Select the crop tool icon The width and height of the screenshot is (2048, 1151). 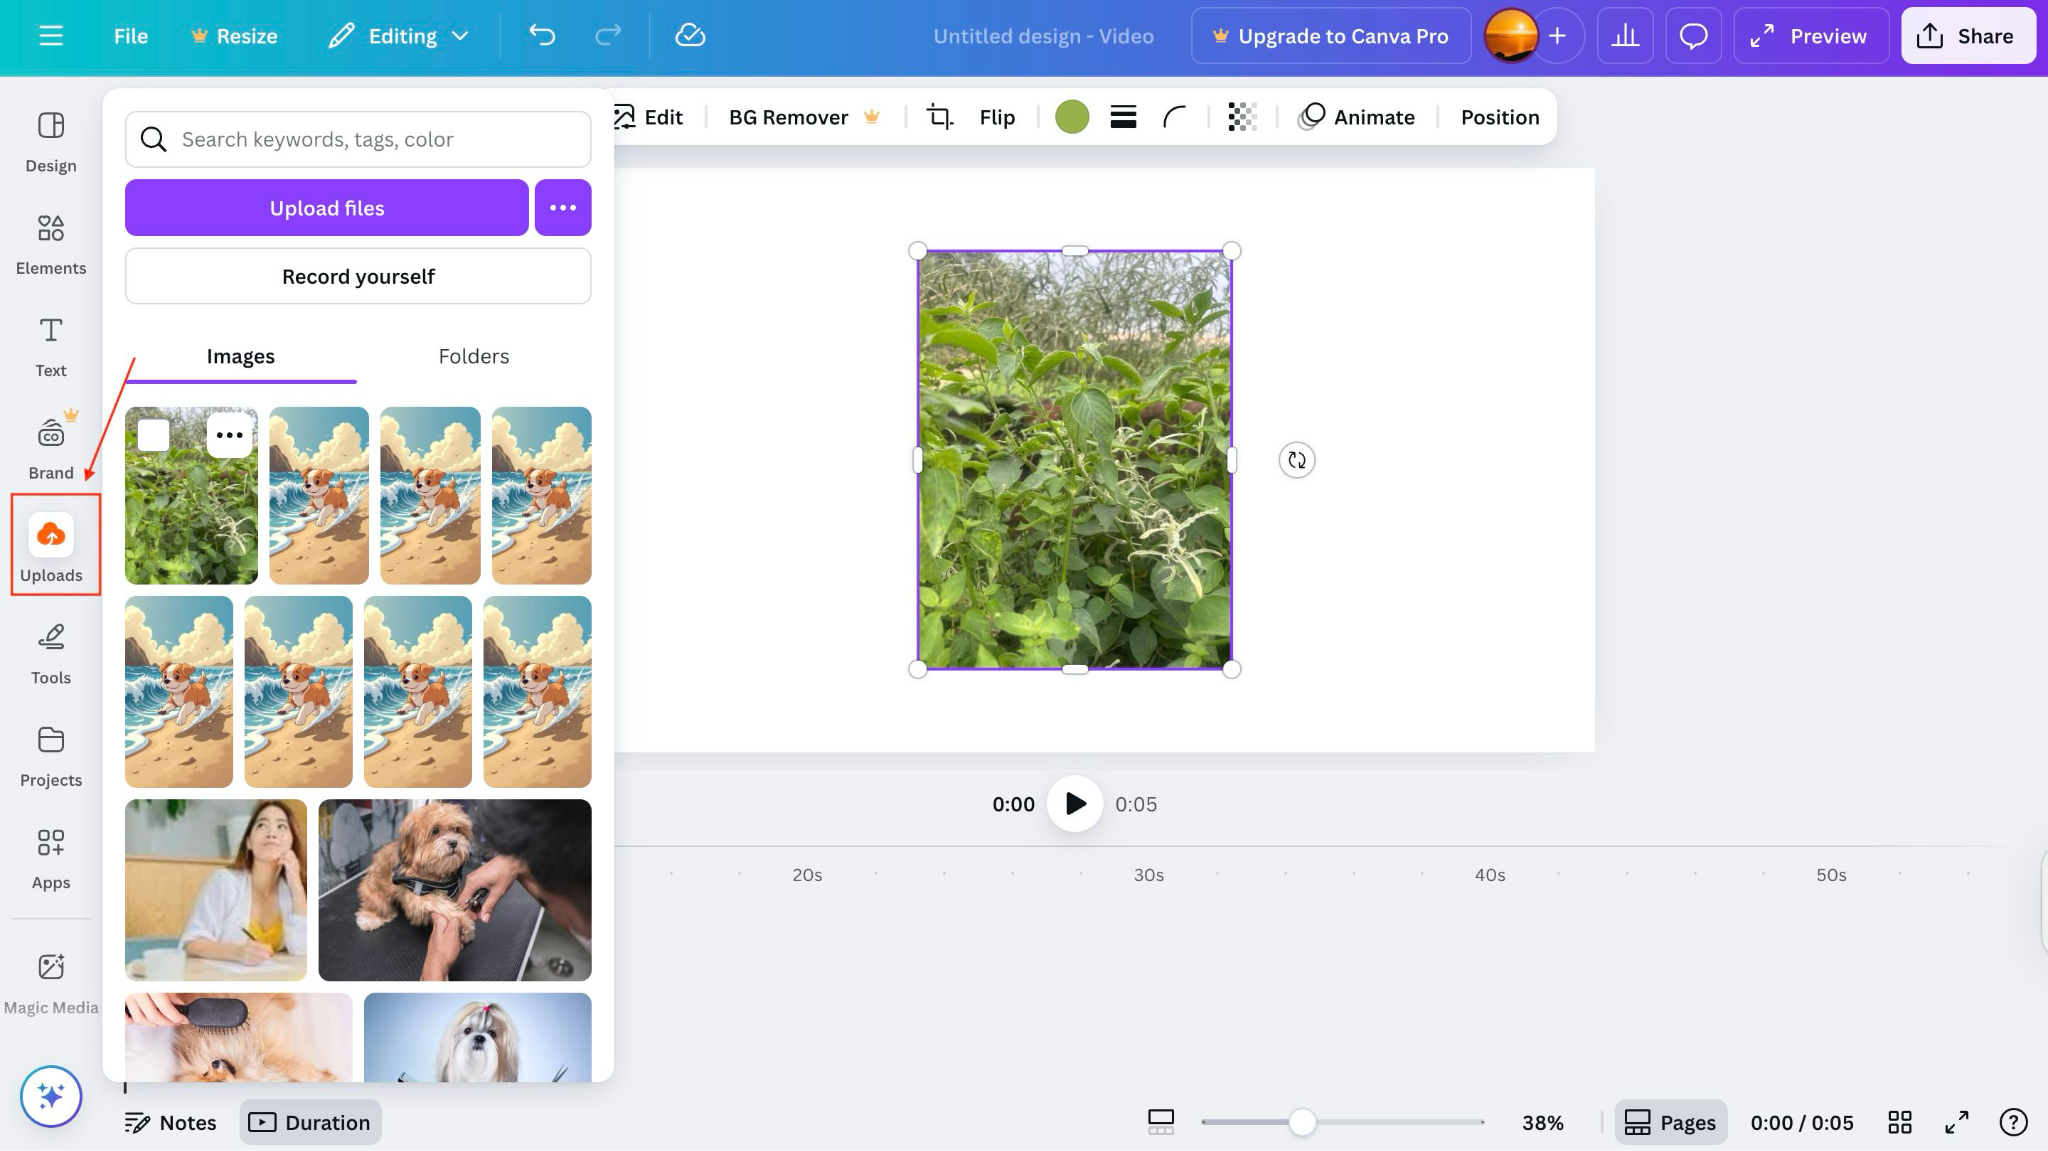tap(939, 117)
